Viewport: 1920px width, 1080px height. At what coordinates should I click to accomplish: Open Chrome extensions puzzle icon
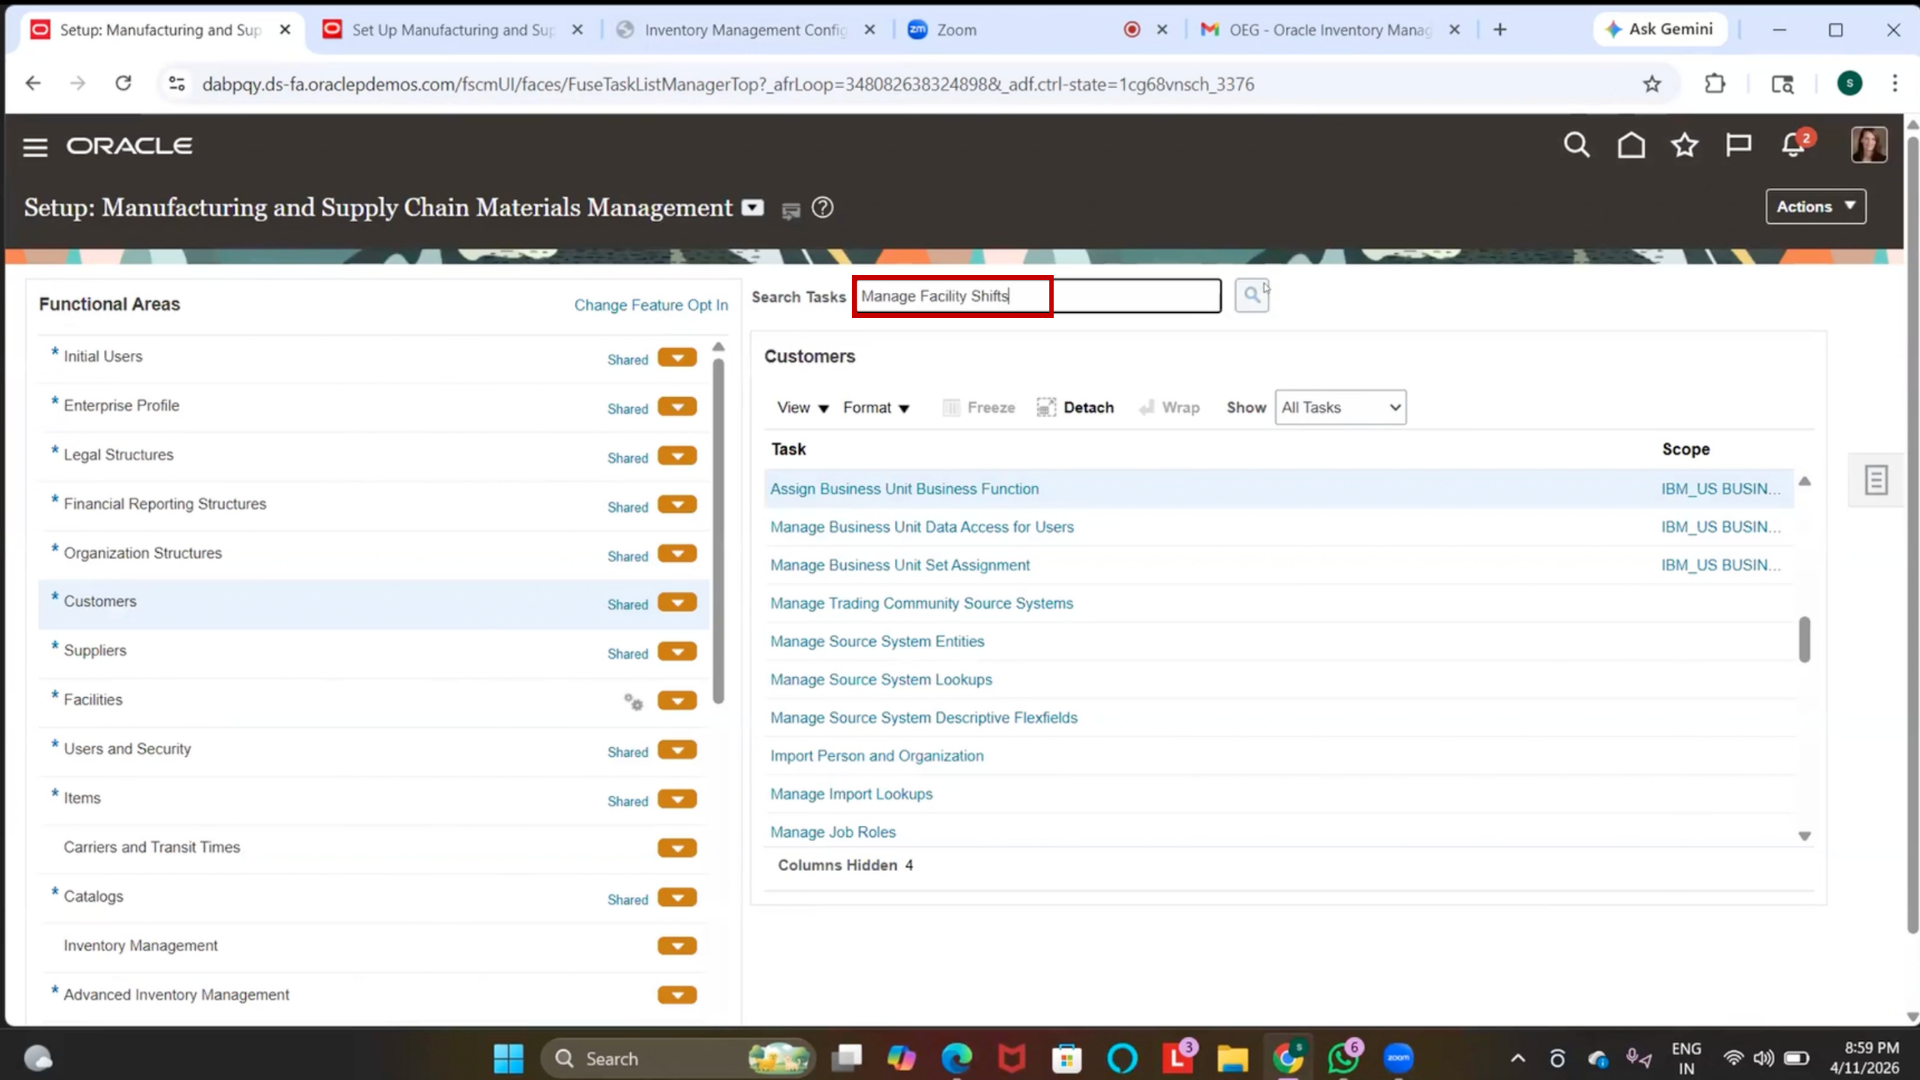pyautogui.click(x=1715, y=84)
